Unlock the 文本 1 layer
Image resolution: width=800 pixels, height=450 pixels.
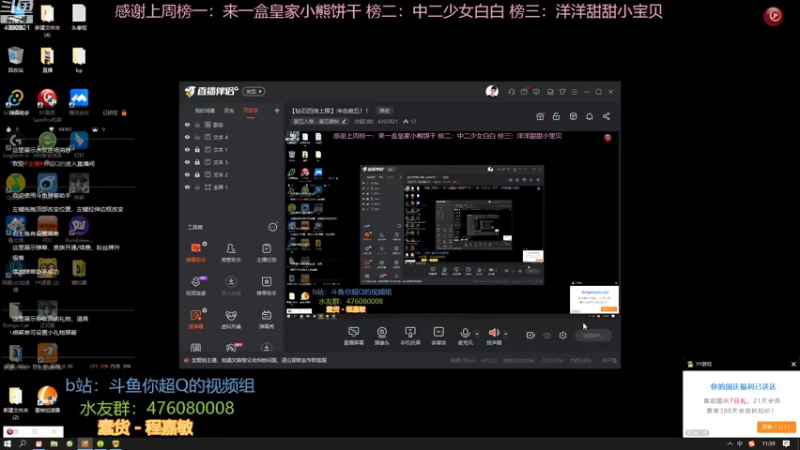[197, 149]
